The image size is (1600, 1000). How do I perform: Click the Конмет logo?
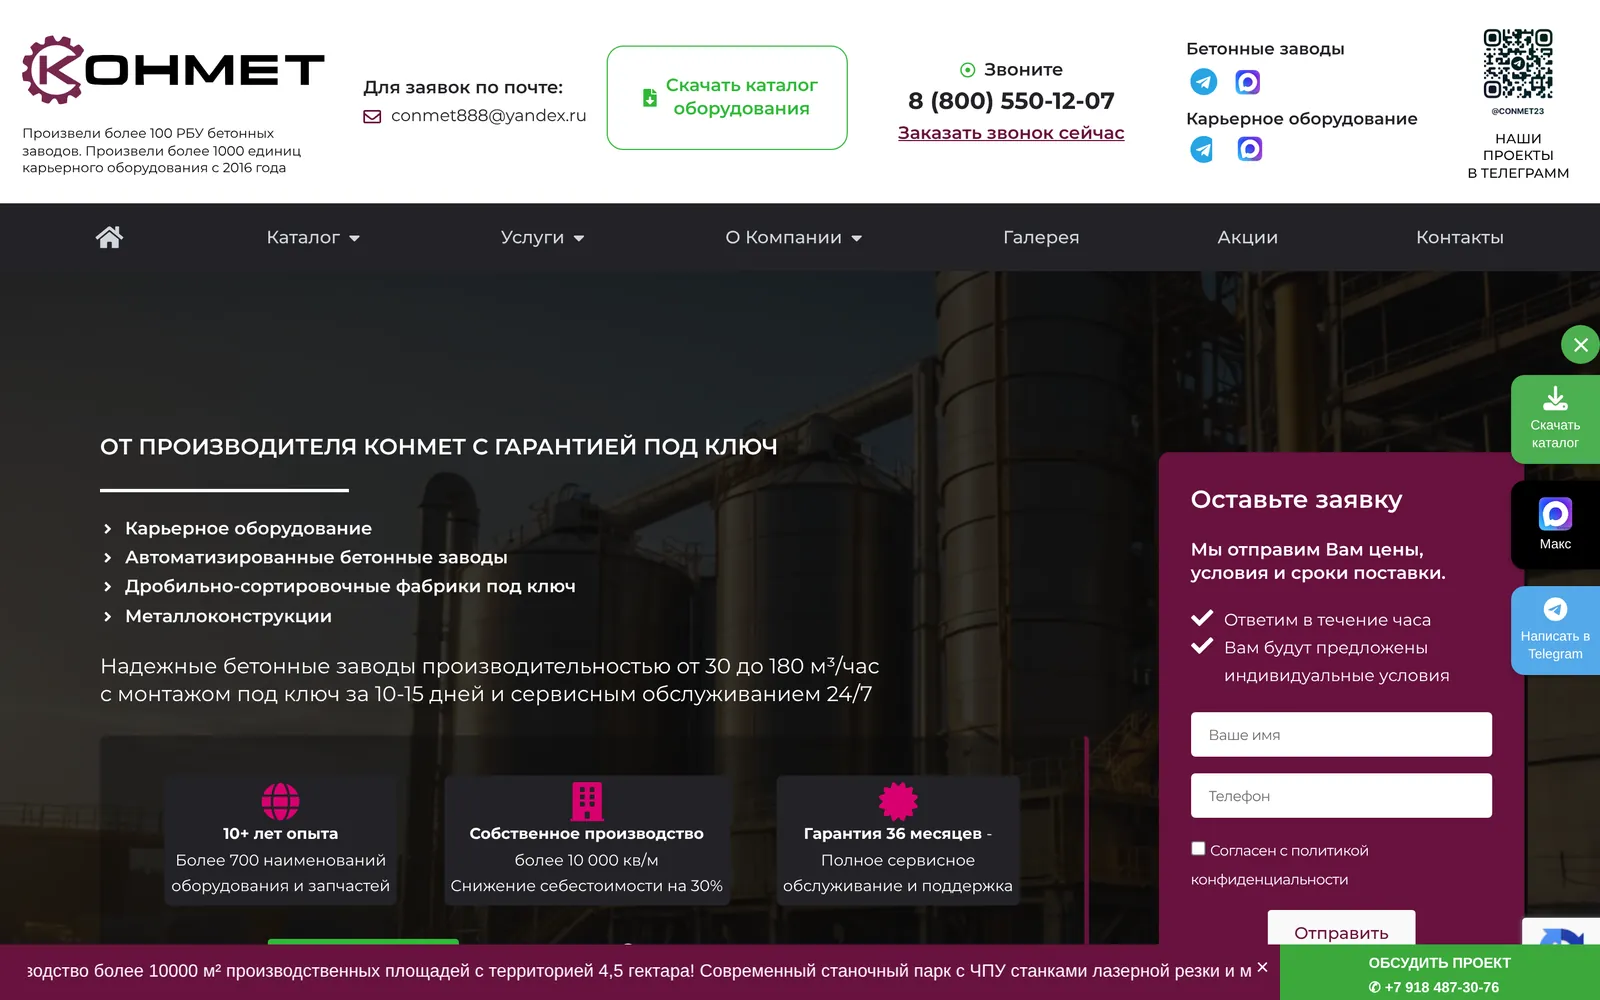[x=173, y=70]
